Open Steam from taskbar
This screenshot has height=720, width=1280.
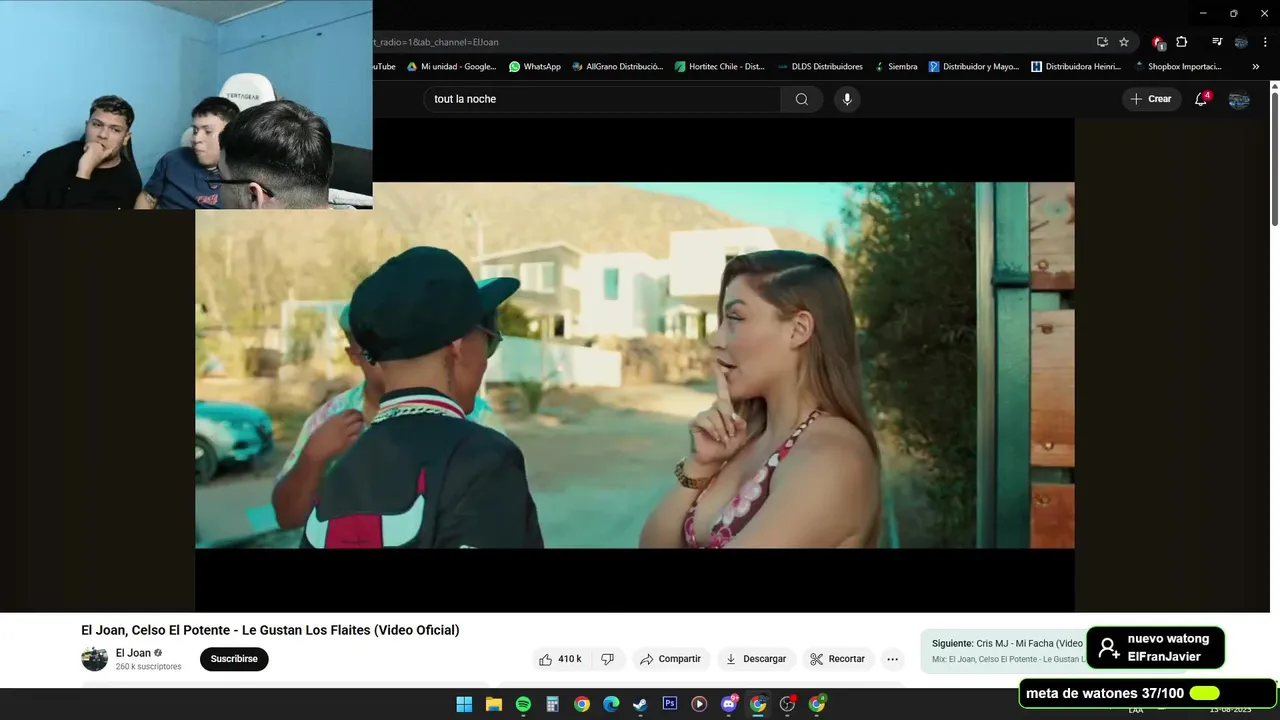tap(640, 704)
